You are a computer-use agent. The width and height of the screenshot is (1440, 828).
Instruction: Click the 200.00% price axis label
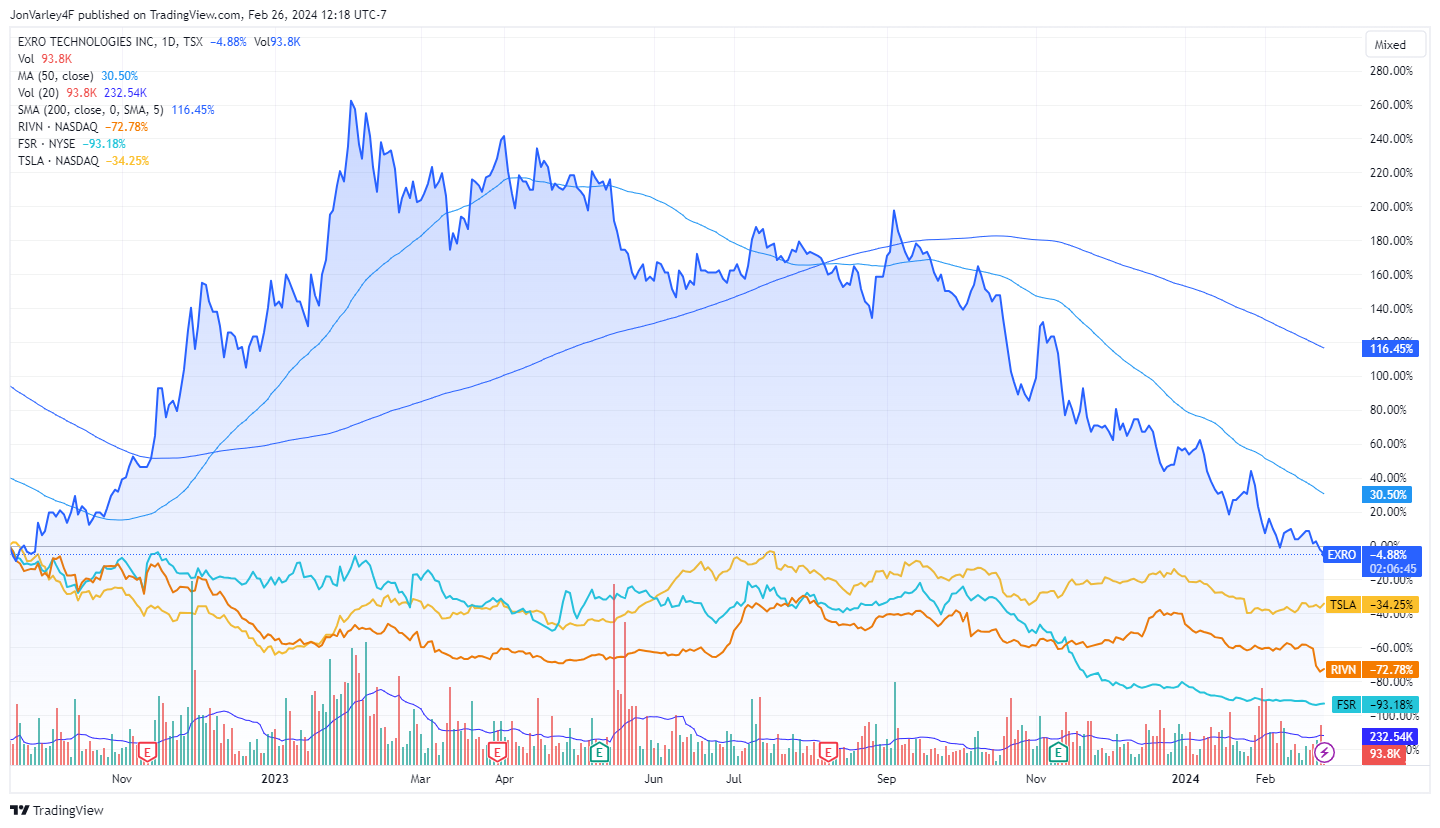(1390, 207)
